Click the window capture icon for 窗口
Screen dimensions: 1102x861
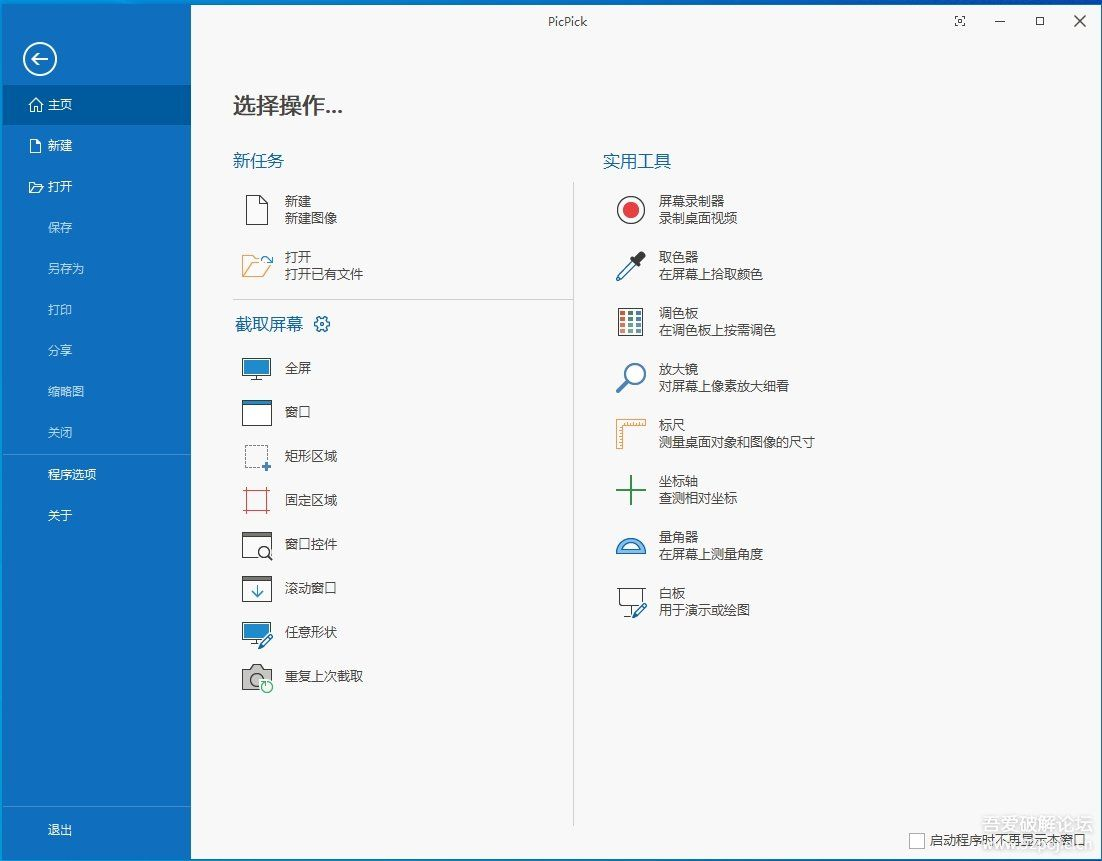click(257, 413)
